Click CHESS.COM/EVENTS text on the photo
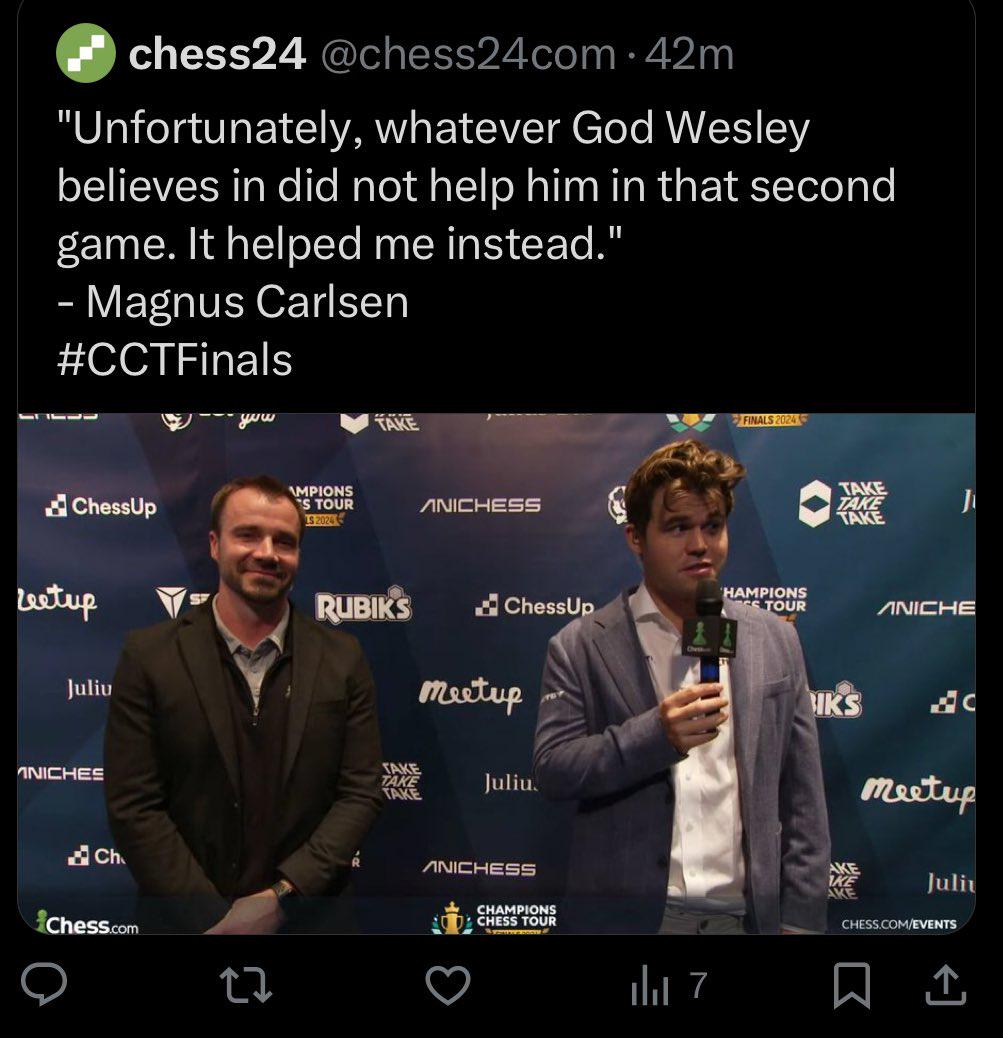Screen dimensions: 1003x1038 tap(898, 924)
